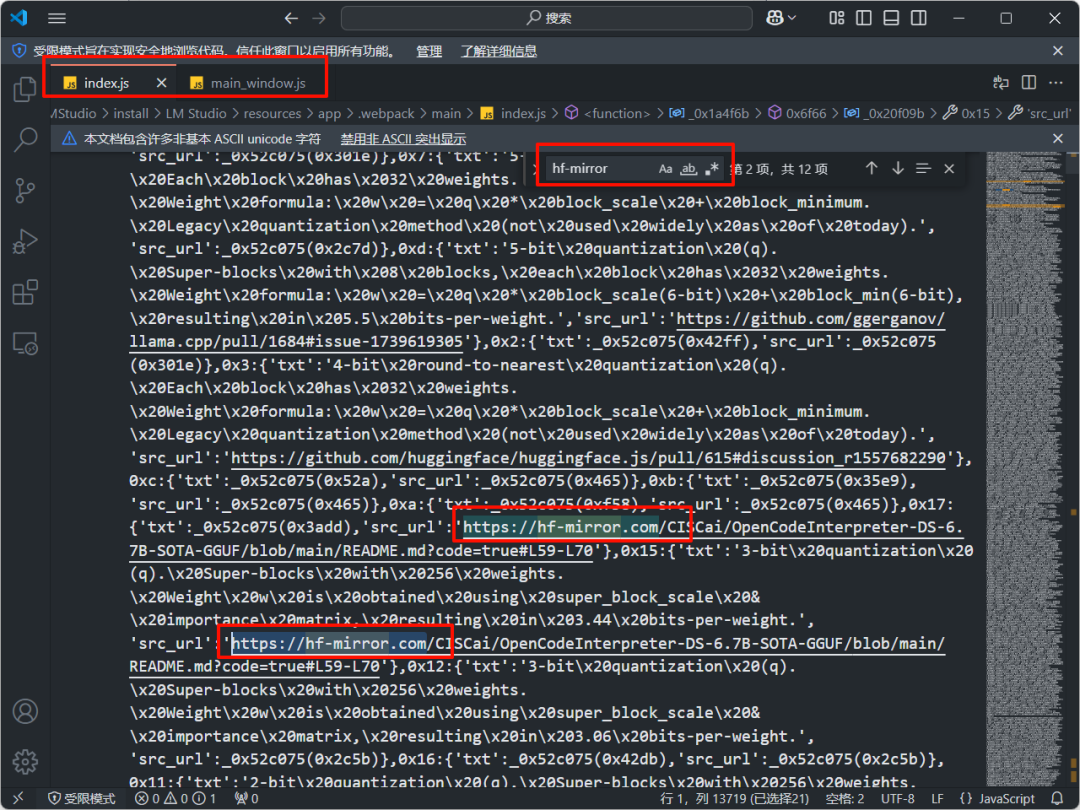Open the Run and Debug view
Screen dimensions: 1080x810
(x=24, y=241)
